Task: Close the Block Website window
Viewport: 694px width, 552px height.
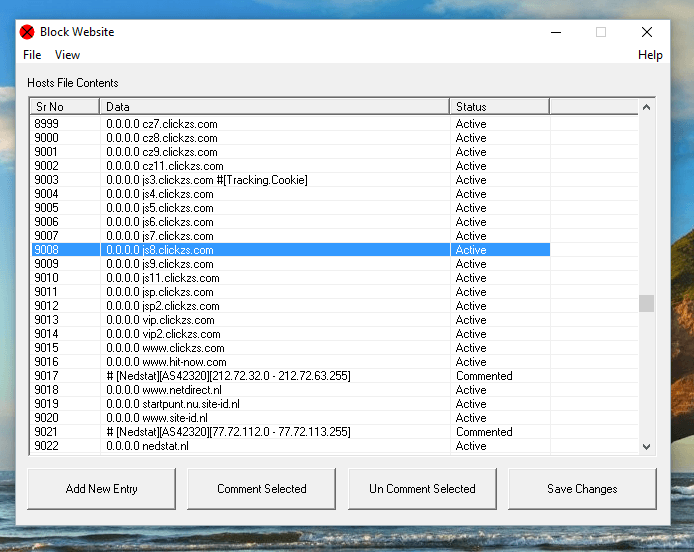Action: [647, 32]
